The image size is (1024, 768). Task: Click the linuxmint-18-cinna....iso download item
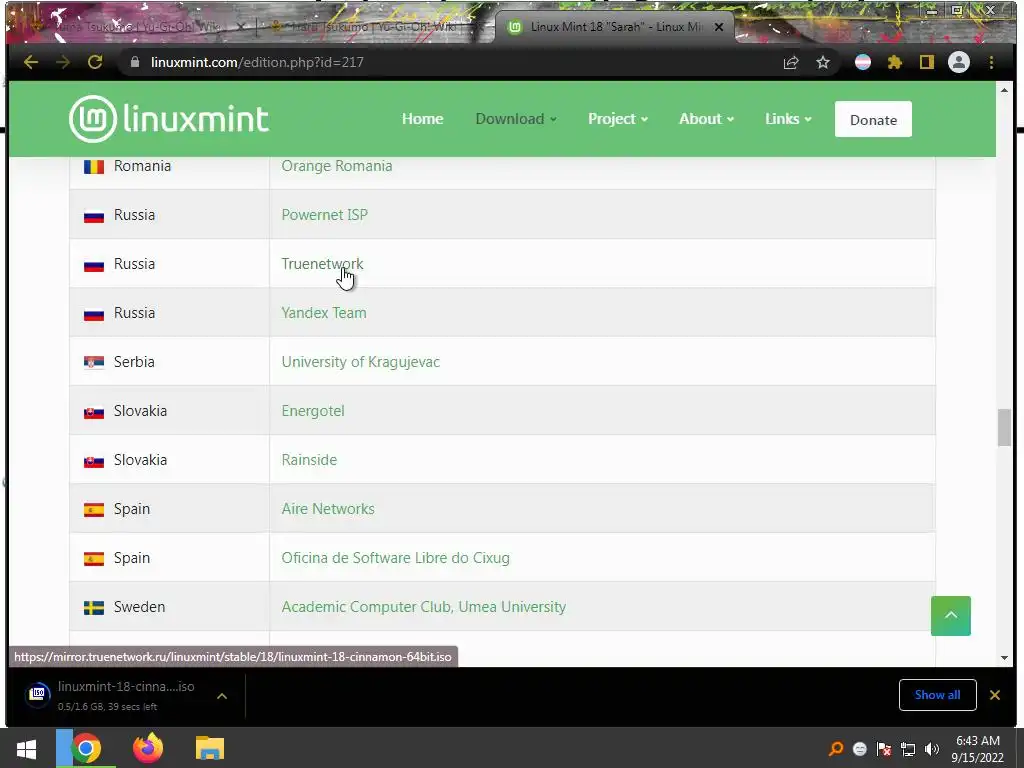point(125,695)
